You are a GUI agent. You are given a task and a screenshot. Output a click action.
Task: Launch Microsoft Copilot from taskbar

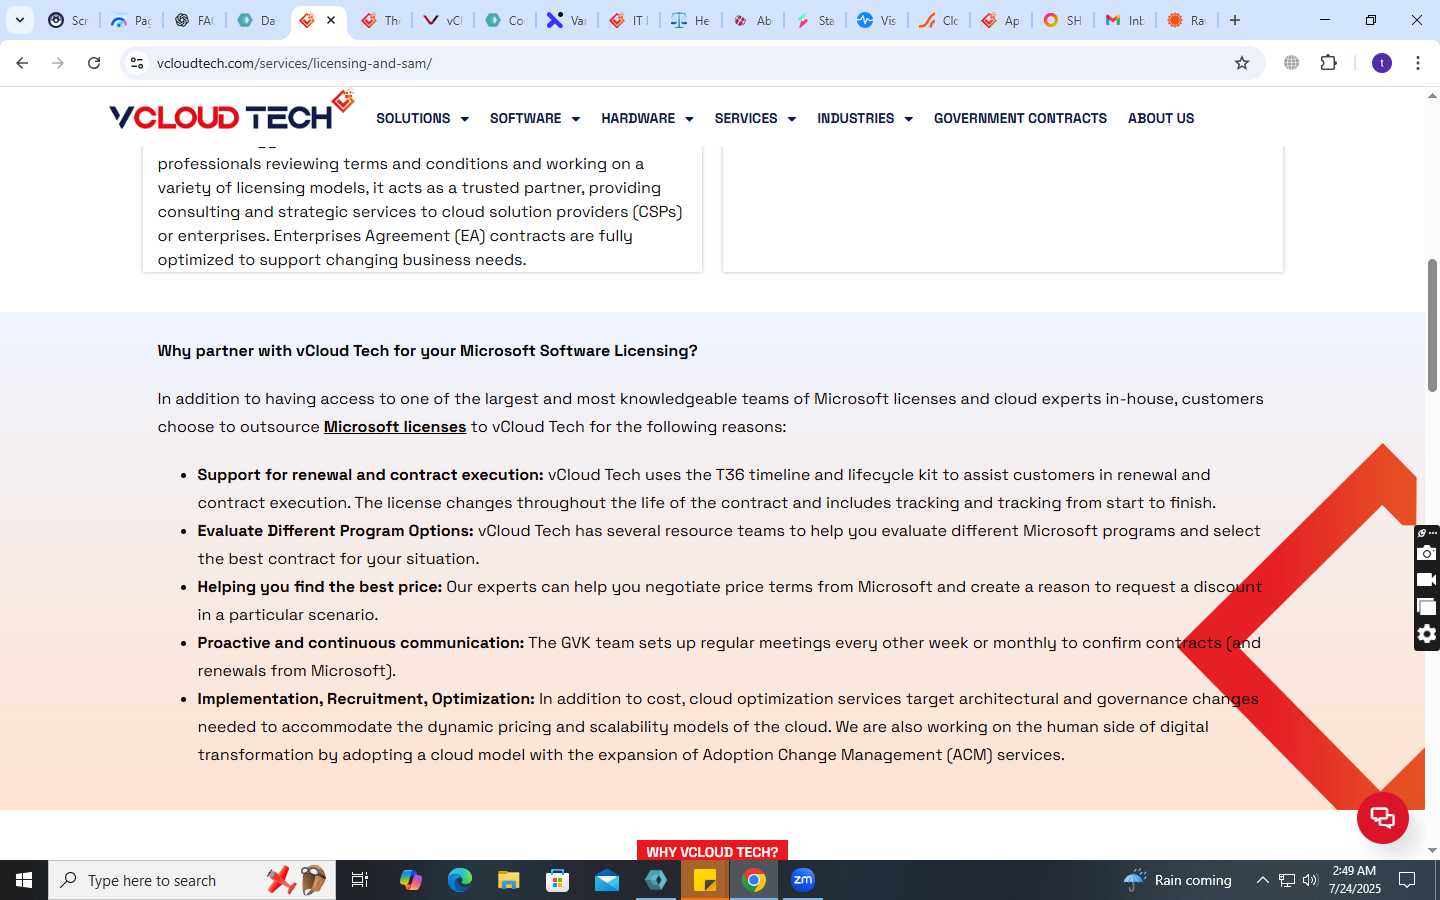411,880
